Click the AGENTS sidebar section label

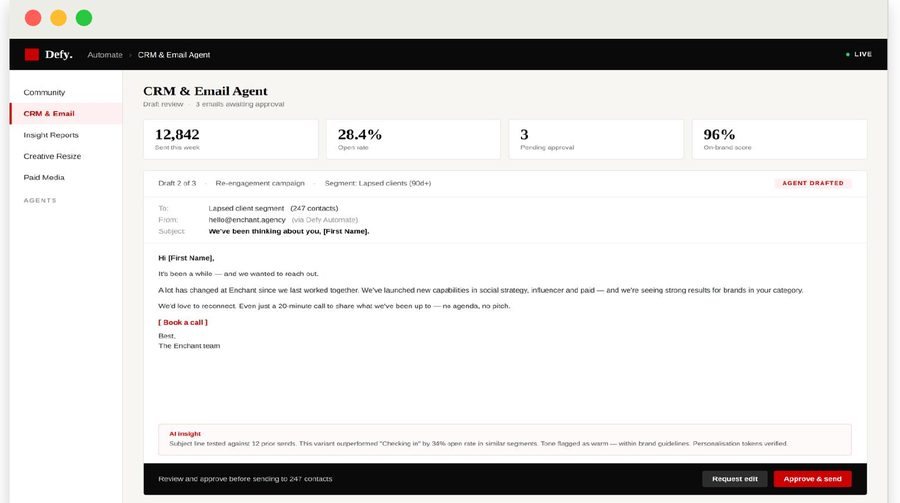tap(40, 200)
